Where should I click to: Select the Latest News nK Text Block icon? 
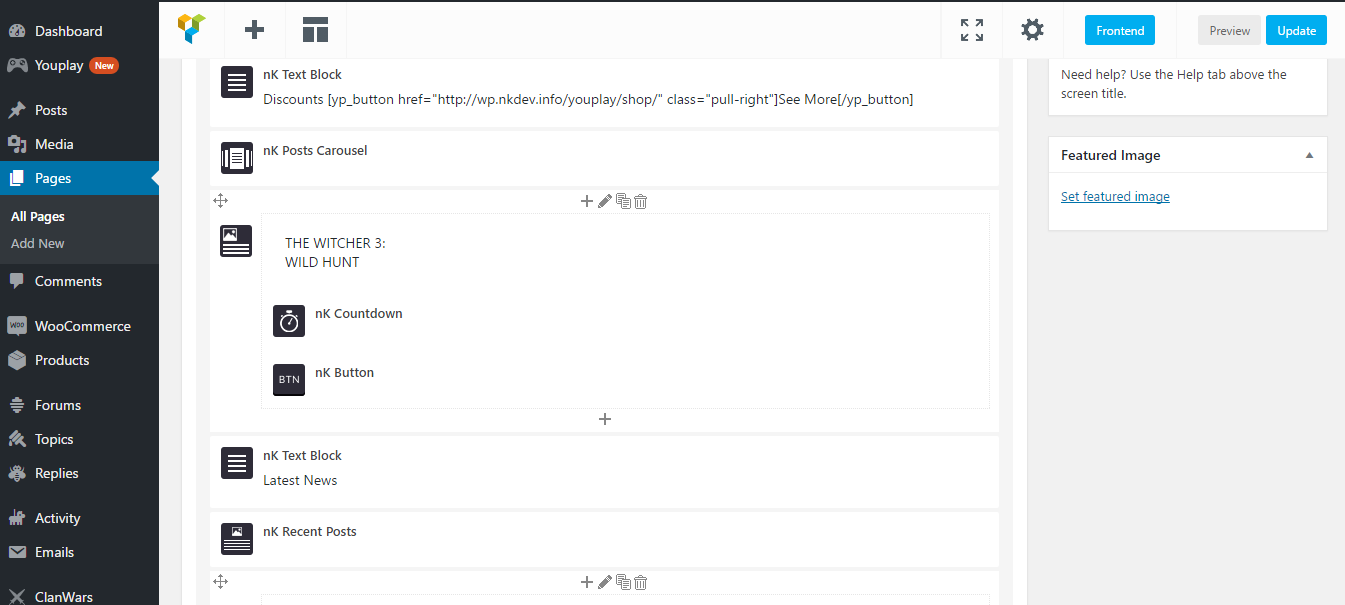[237, 464]
